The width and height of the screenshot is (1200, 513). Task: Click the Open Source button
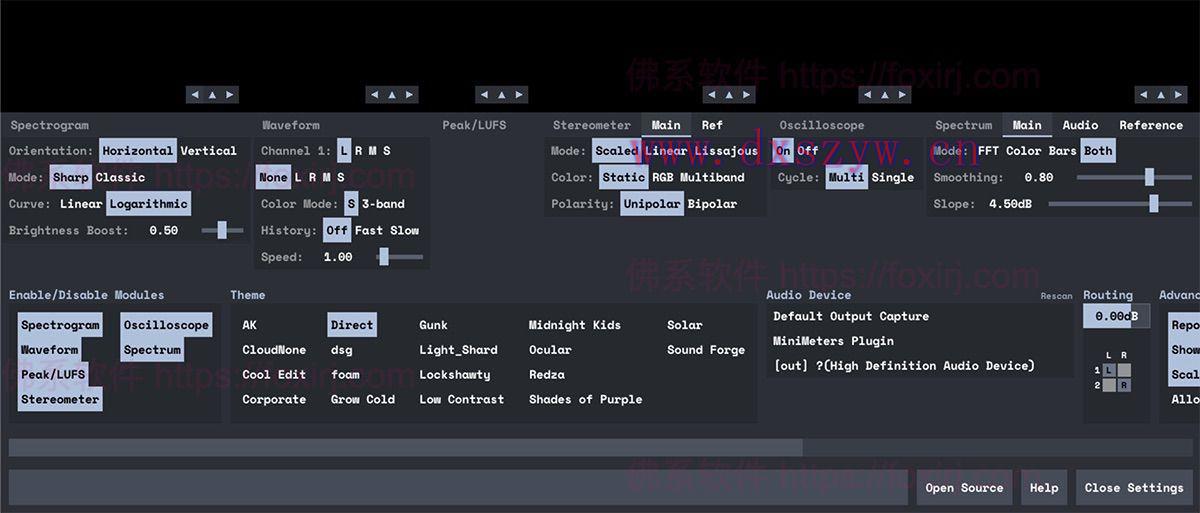pos(964,488)
